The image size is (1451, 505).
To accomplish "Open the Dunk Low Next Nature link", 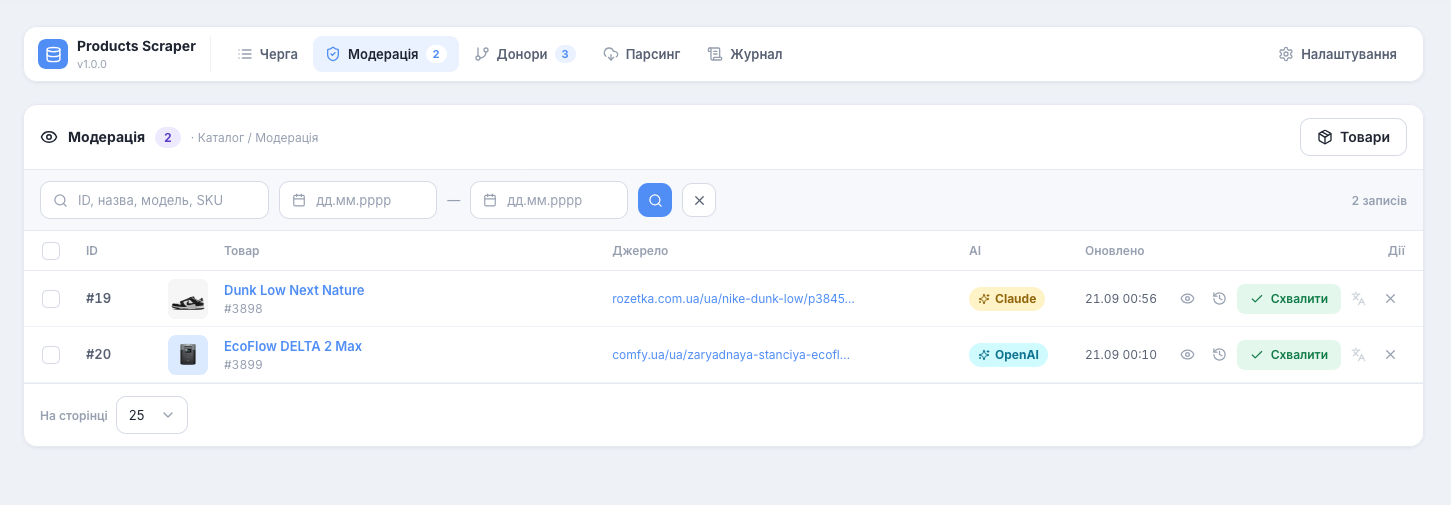I will click(294, 290).
